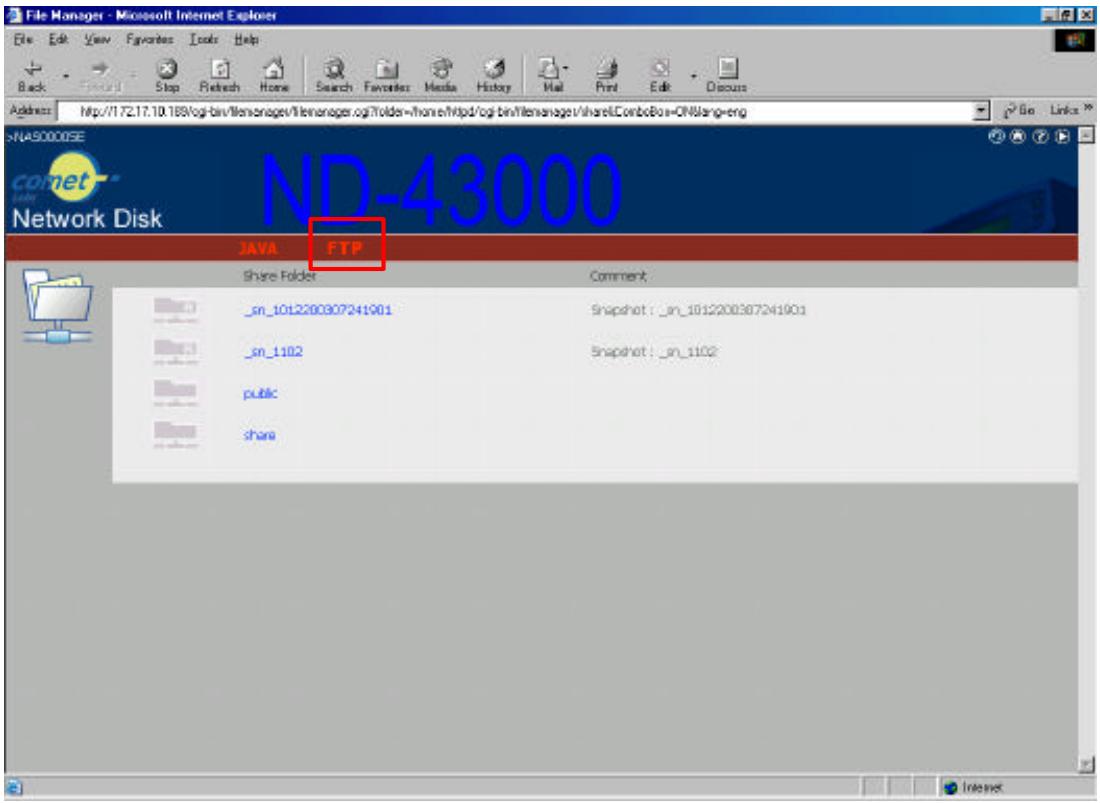
Task: Go back using the Back toolbar button
Action: click(32, 76)
